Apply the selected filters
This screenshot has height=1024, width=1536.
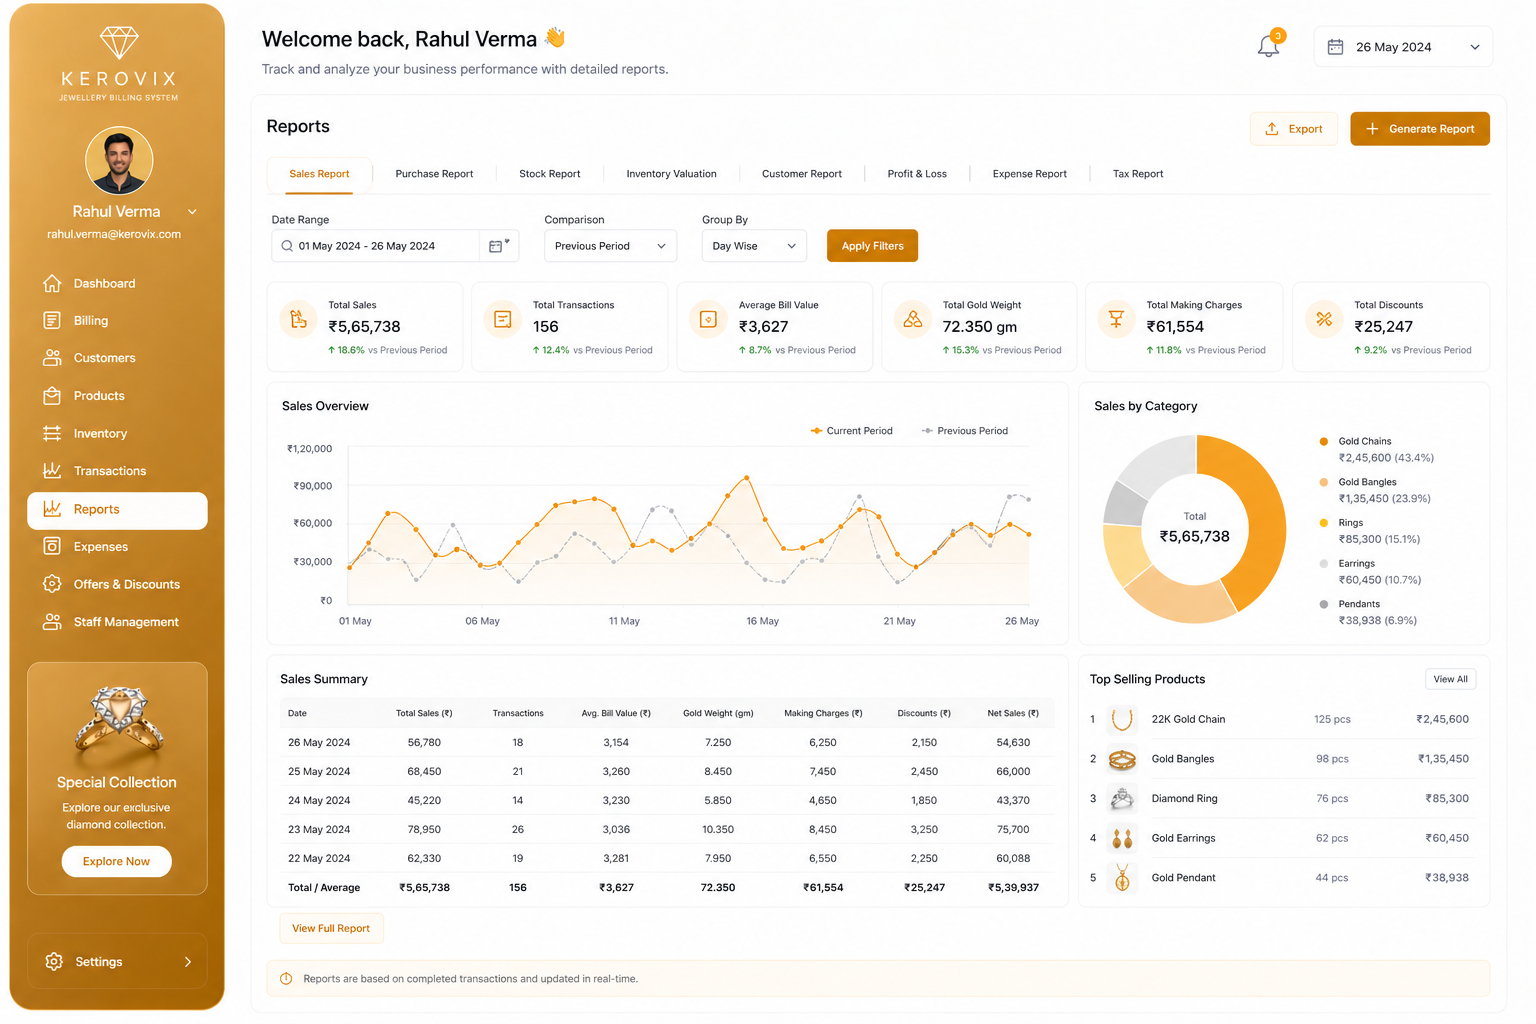872,246
